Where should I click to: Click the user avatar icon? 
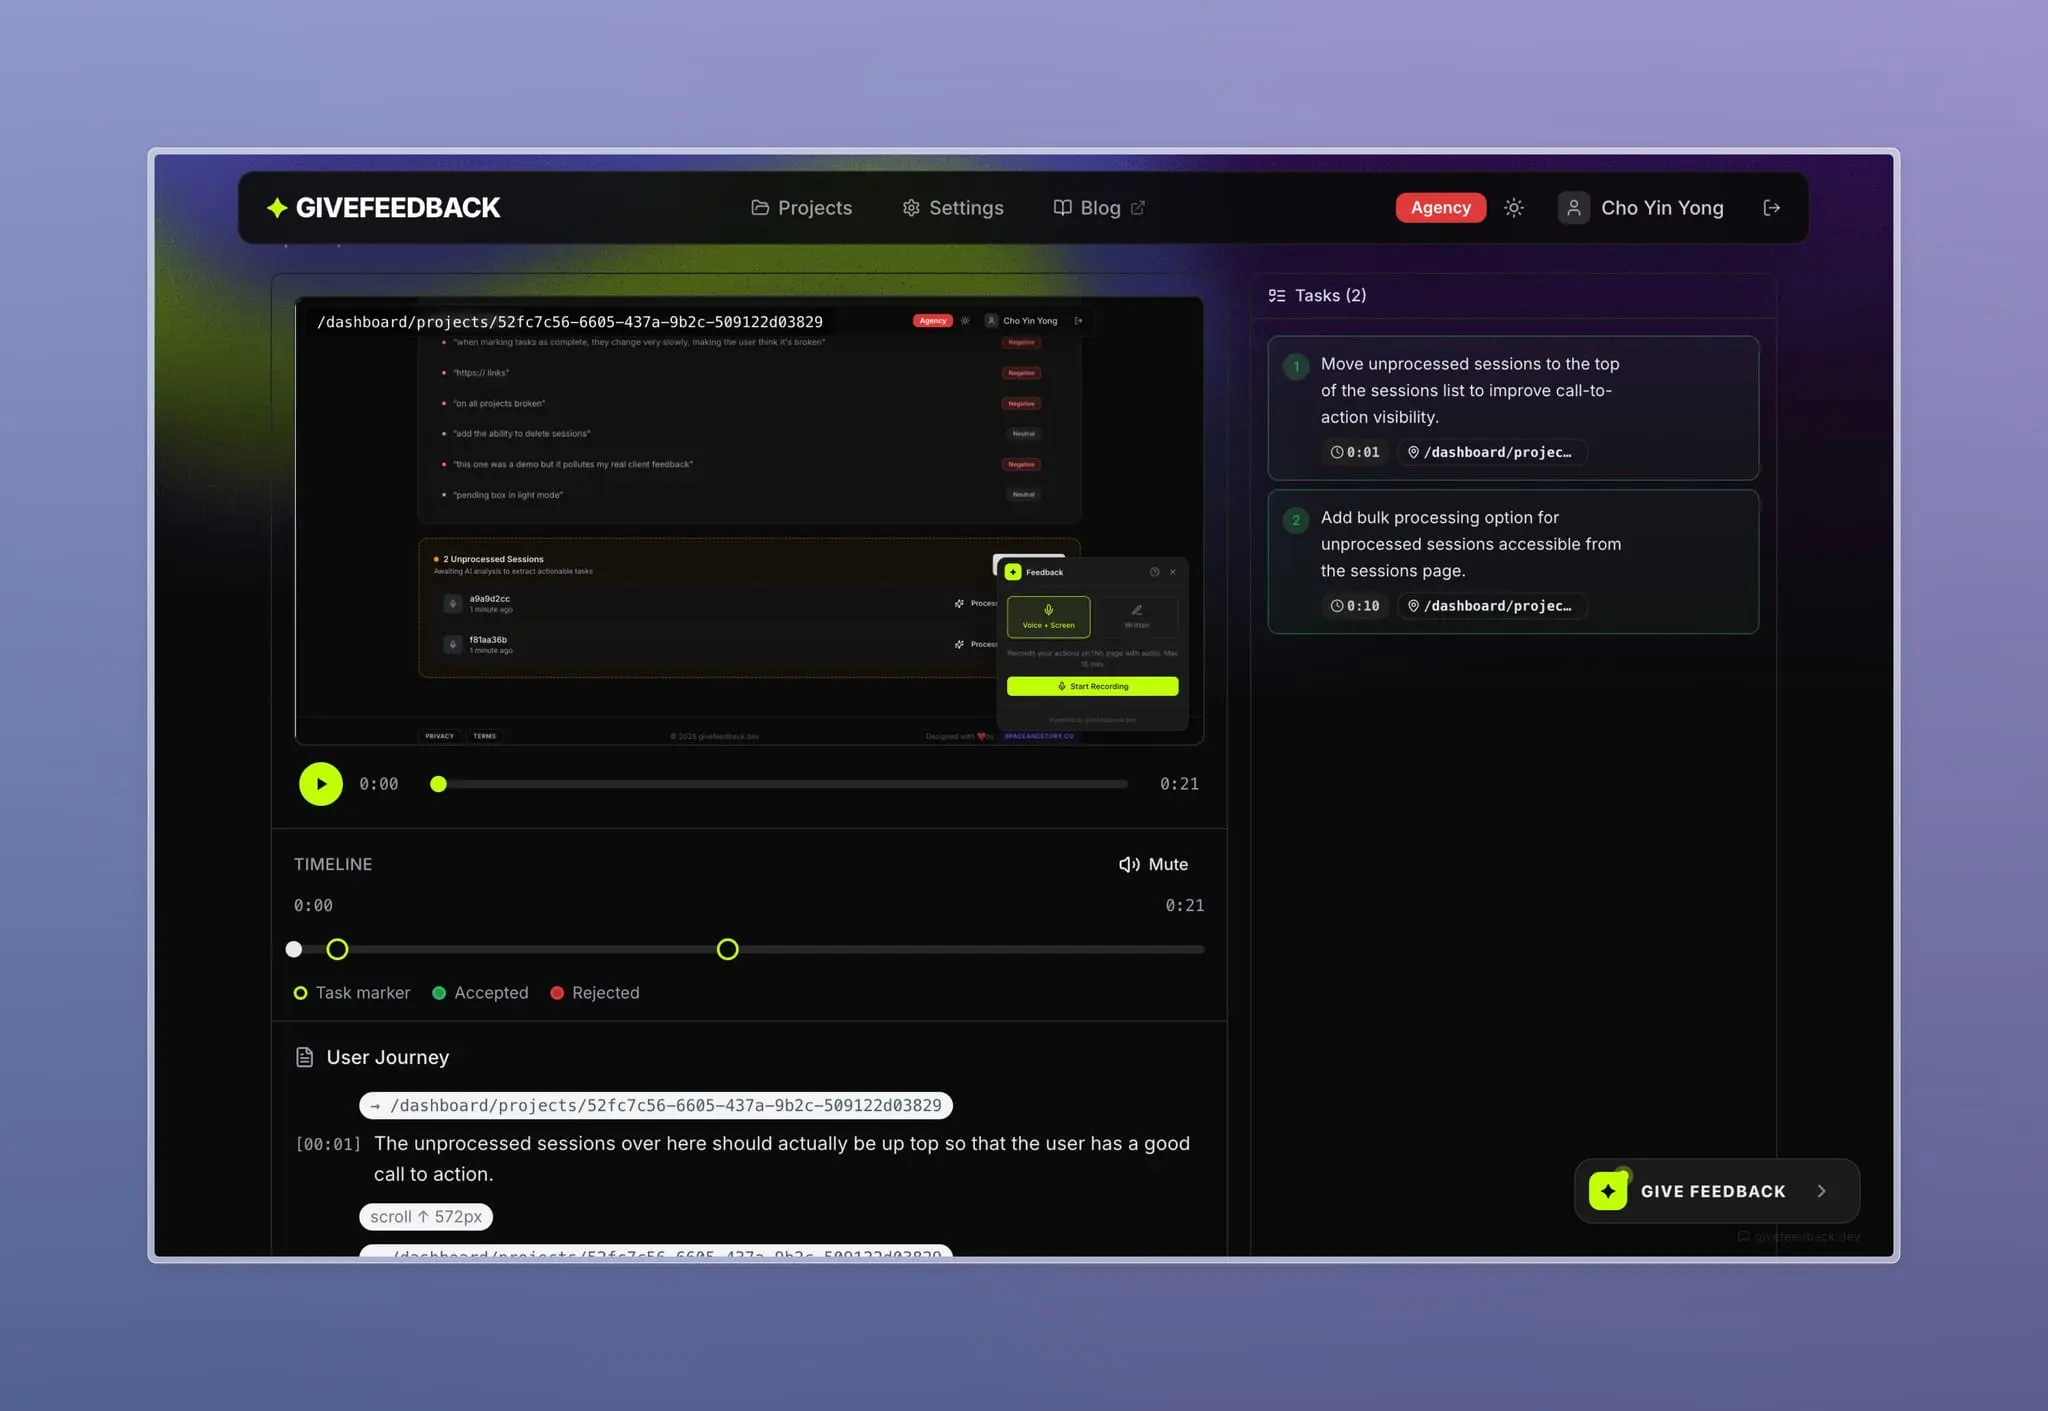[x=1573, y=208]
